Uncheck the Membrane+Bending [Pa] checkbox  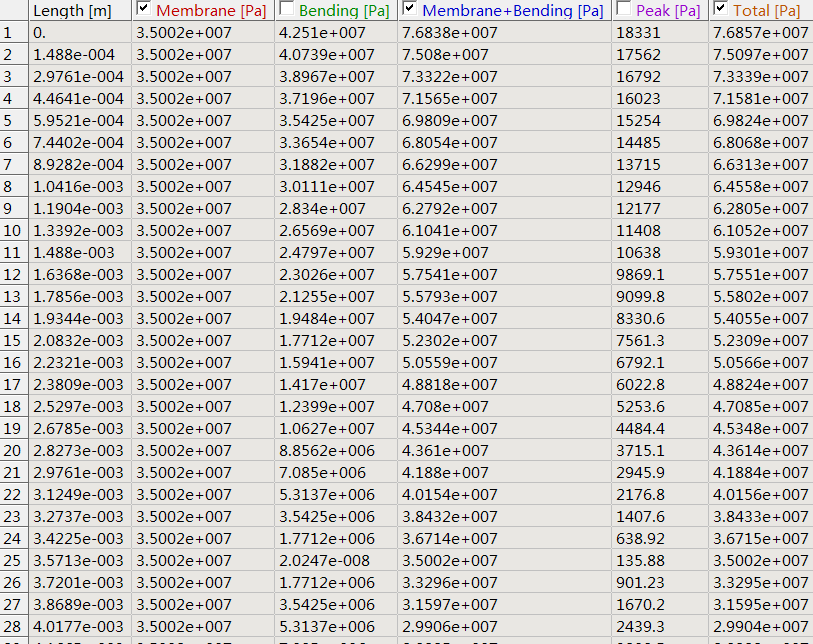[x=409, y=10]
